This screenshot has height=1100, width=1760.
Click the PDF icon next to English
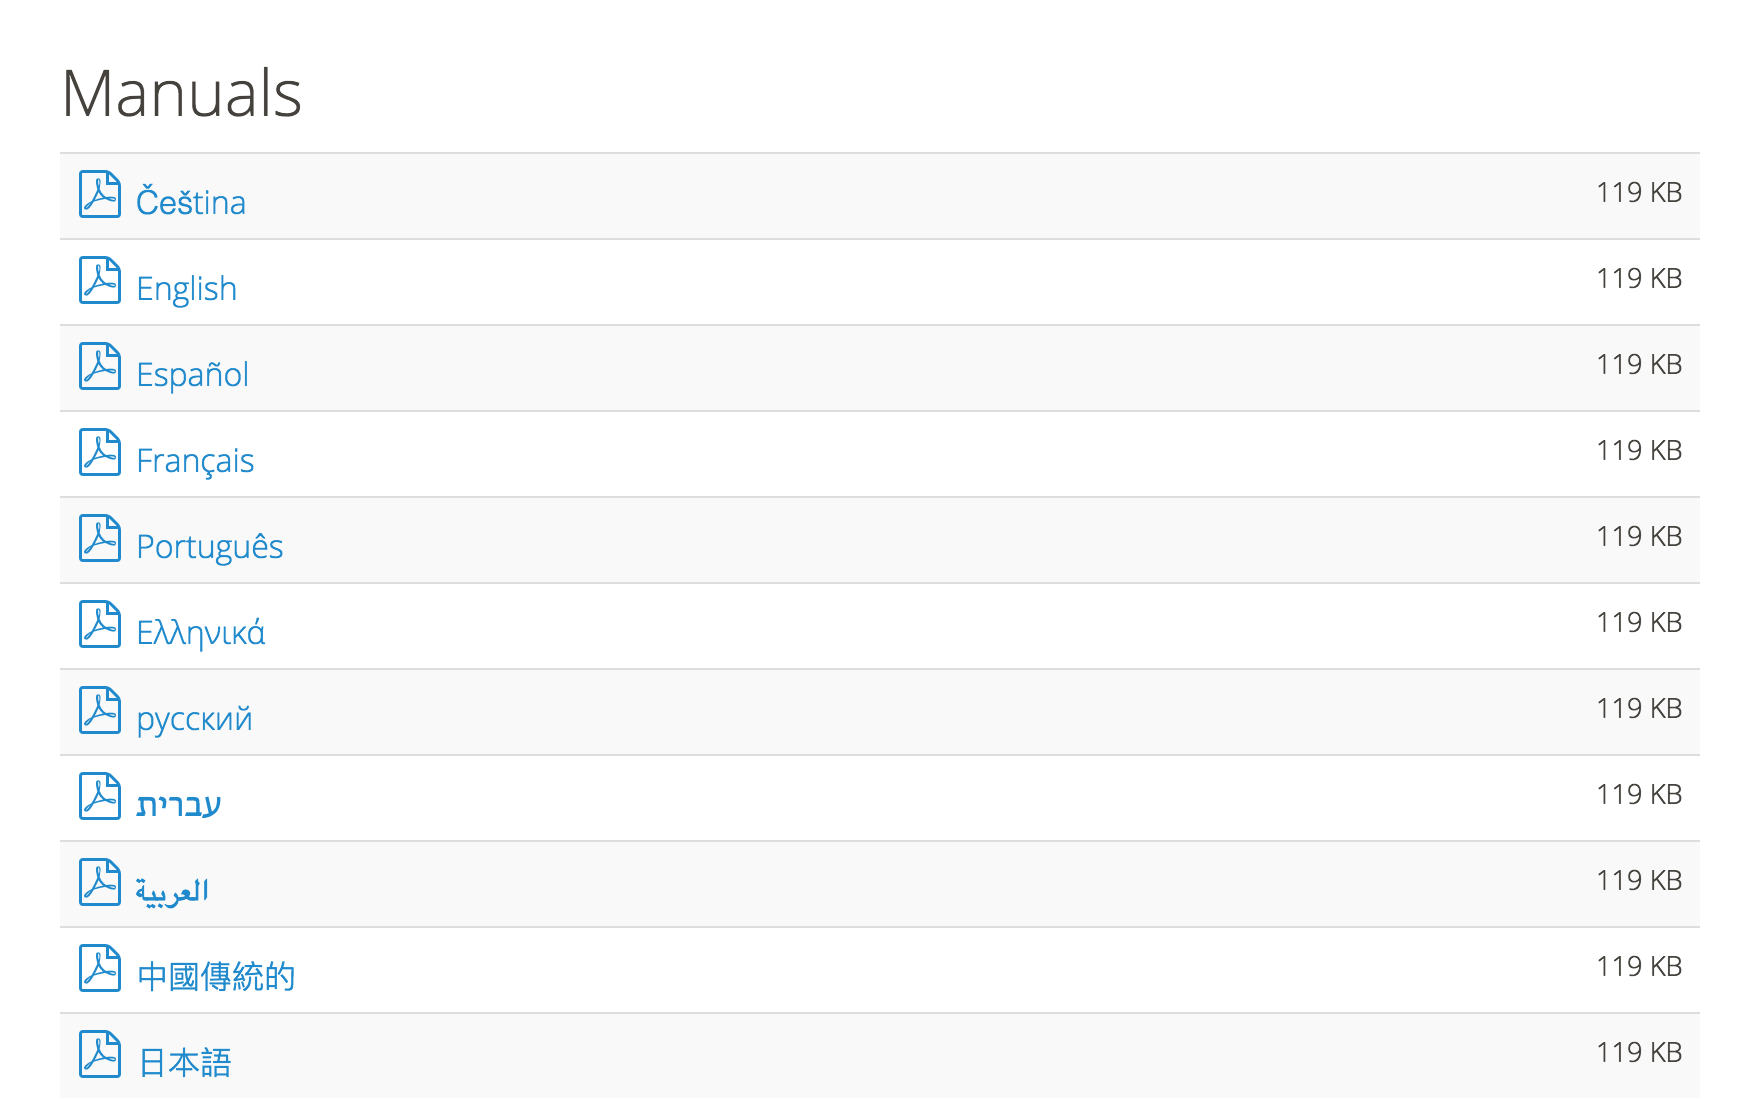click(x=100, y=280)
